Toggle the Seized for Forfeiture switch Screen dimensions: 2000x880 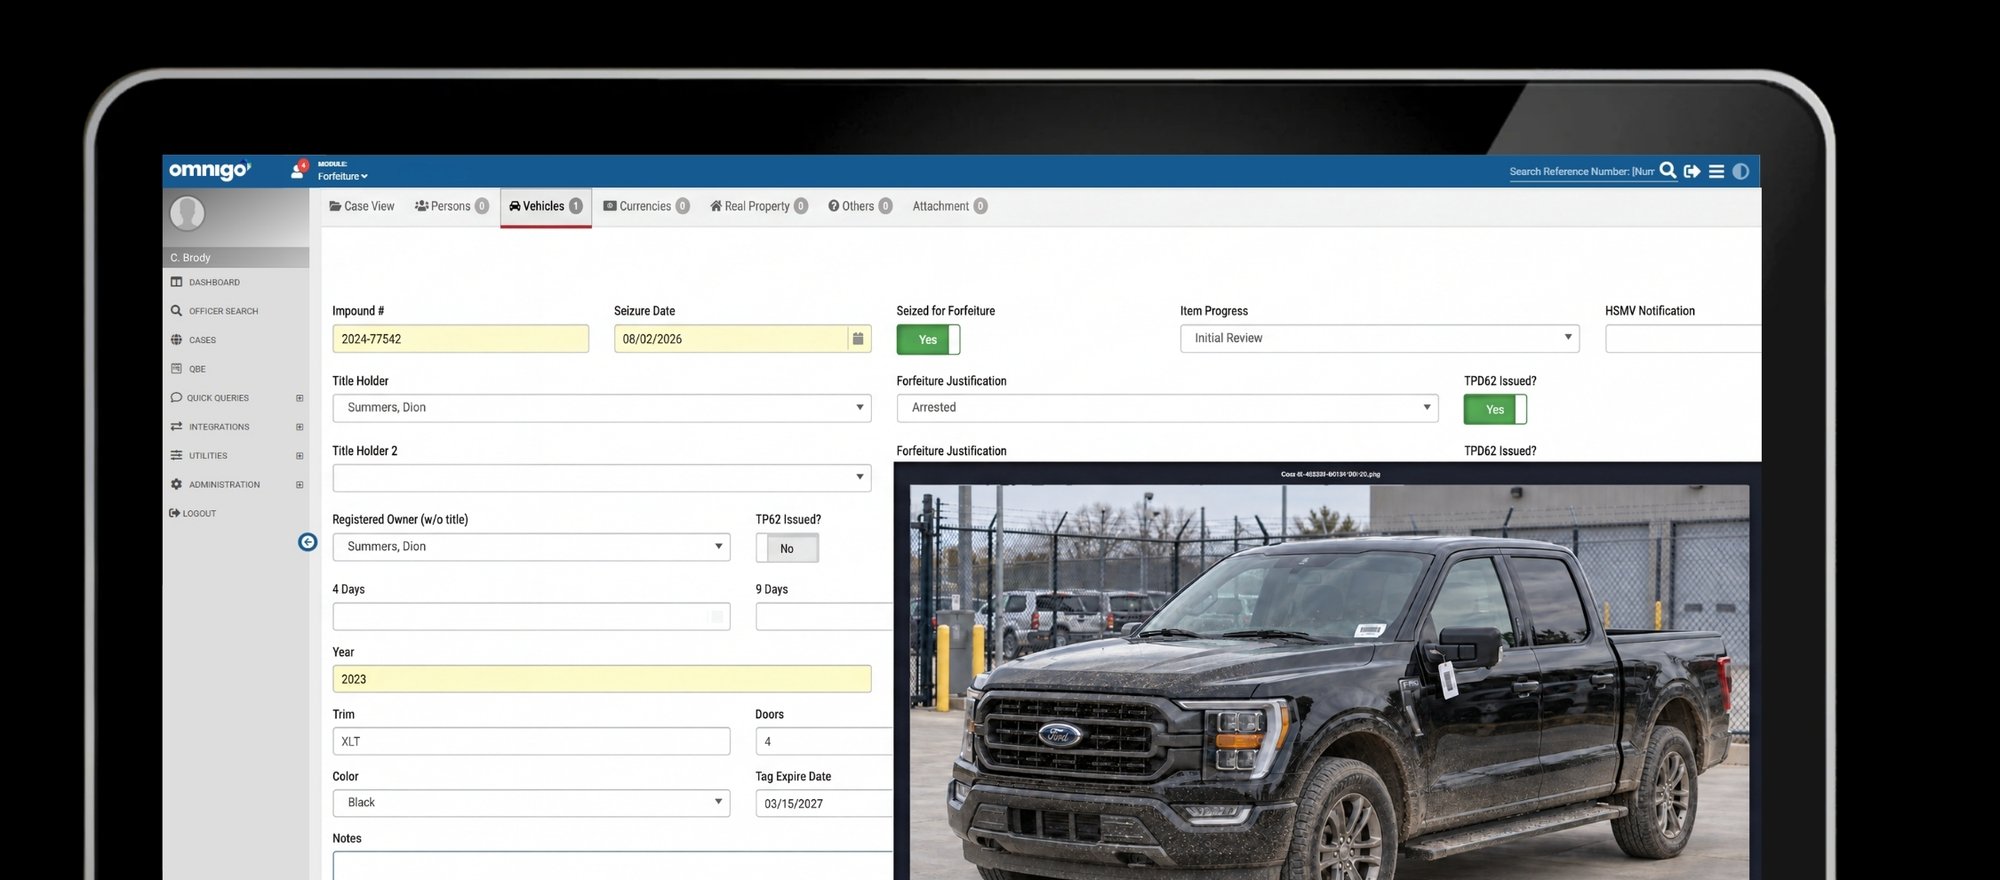pos(928,340)
